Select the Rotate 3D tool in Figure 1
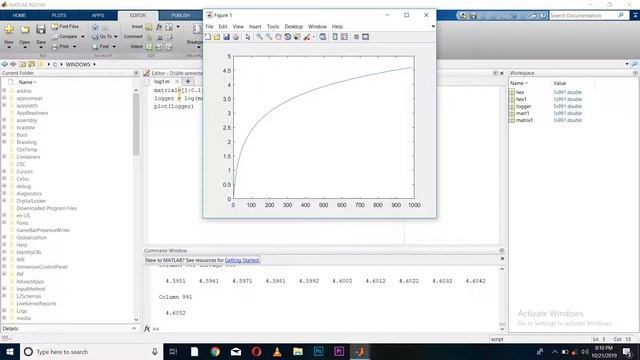The image size is (640, 360). pyautogui.click(x=288, y=37)
